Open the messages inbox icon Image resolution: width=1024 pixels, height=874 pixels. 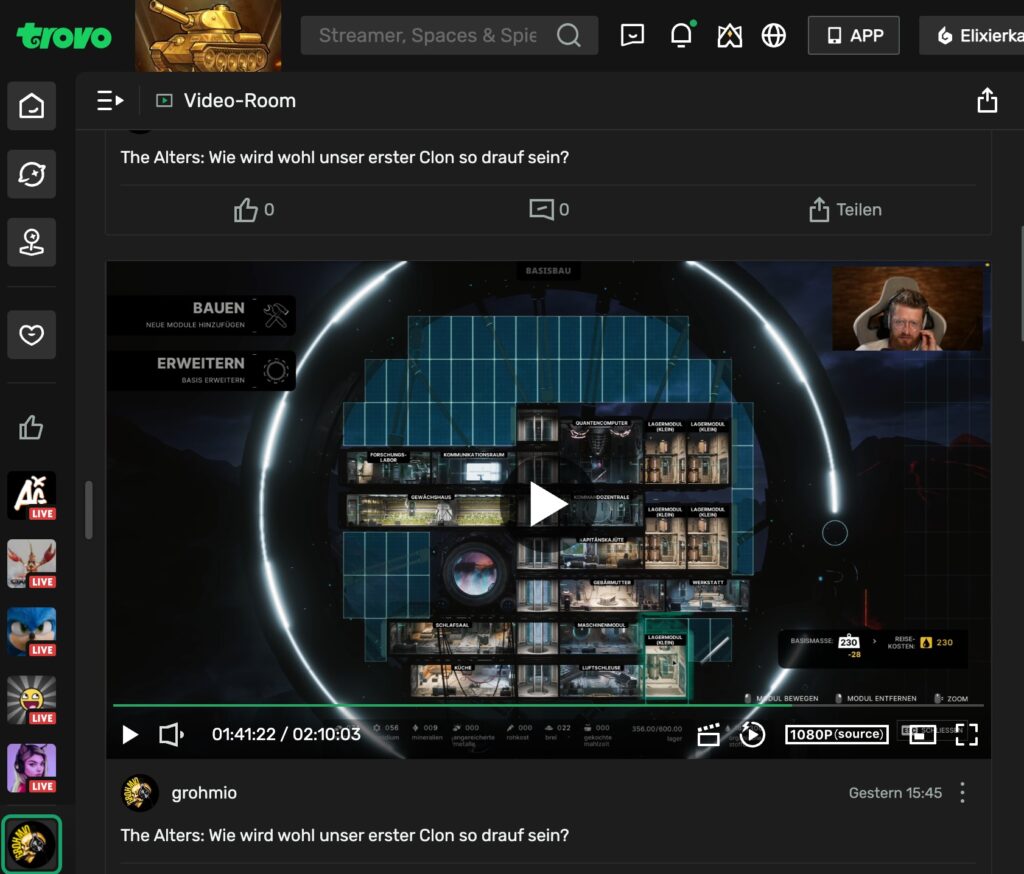pyautogui.click(x=632, y=35)
